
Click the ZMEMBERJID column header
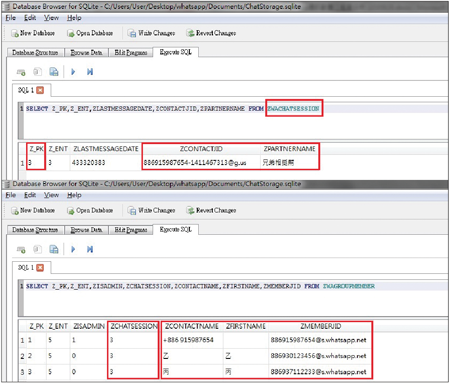(x=321, y=326)
